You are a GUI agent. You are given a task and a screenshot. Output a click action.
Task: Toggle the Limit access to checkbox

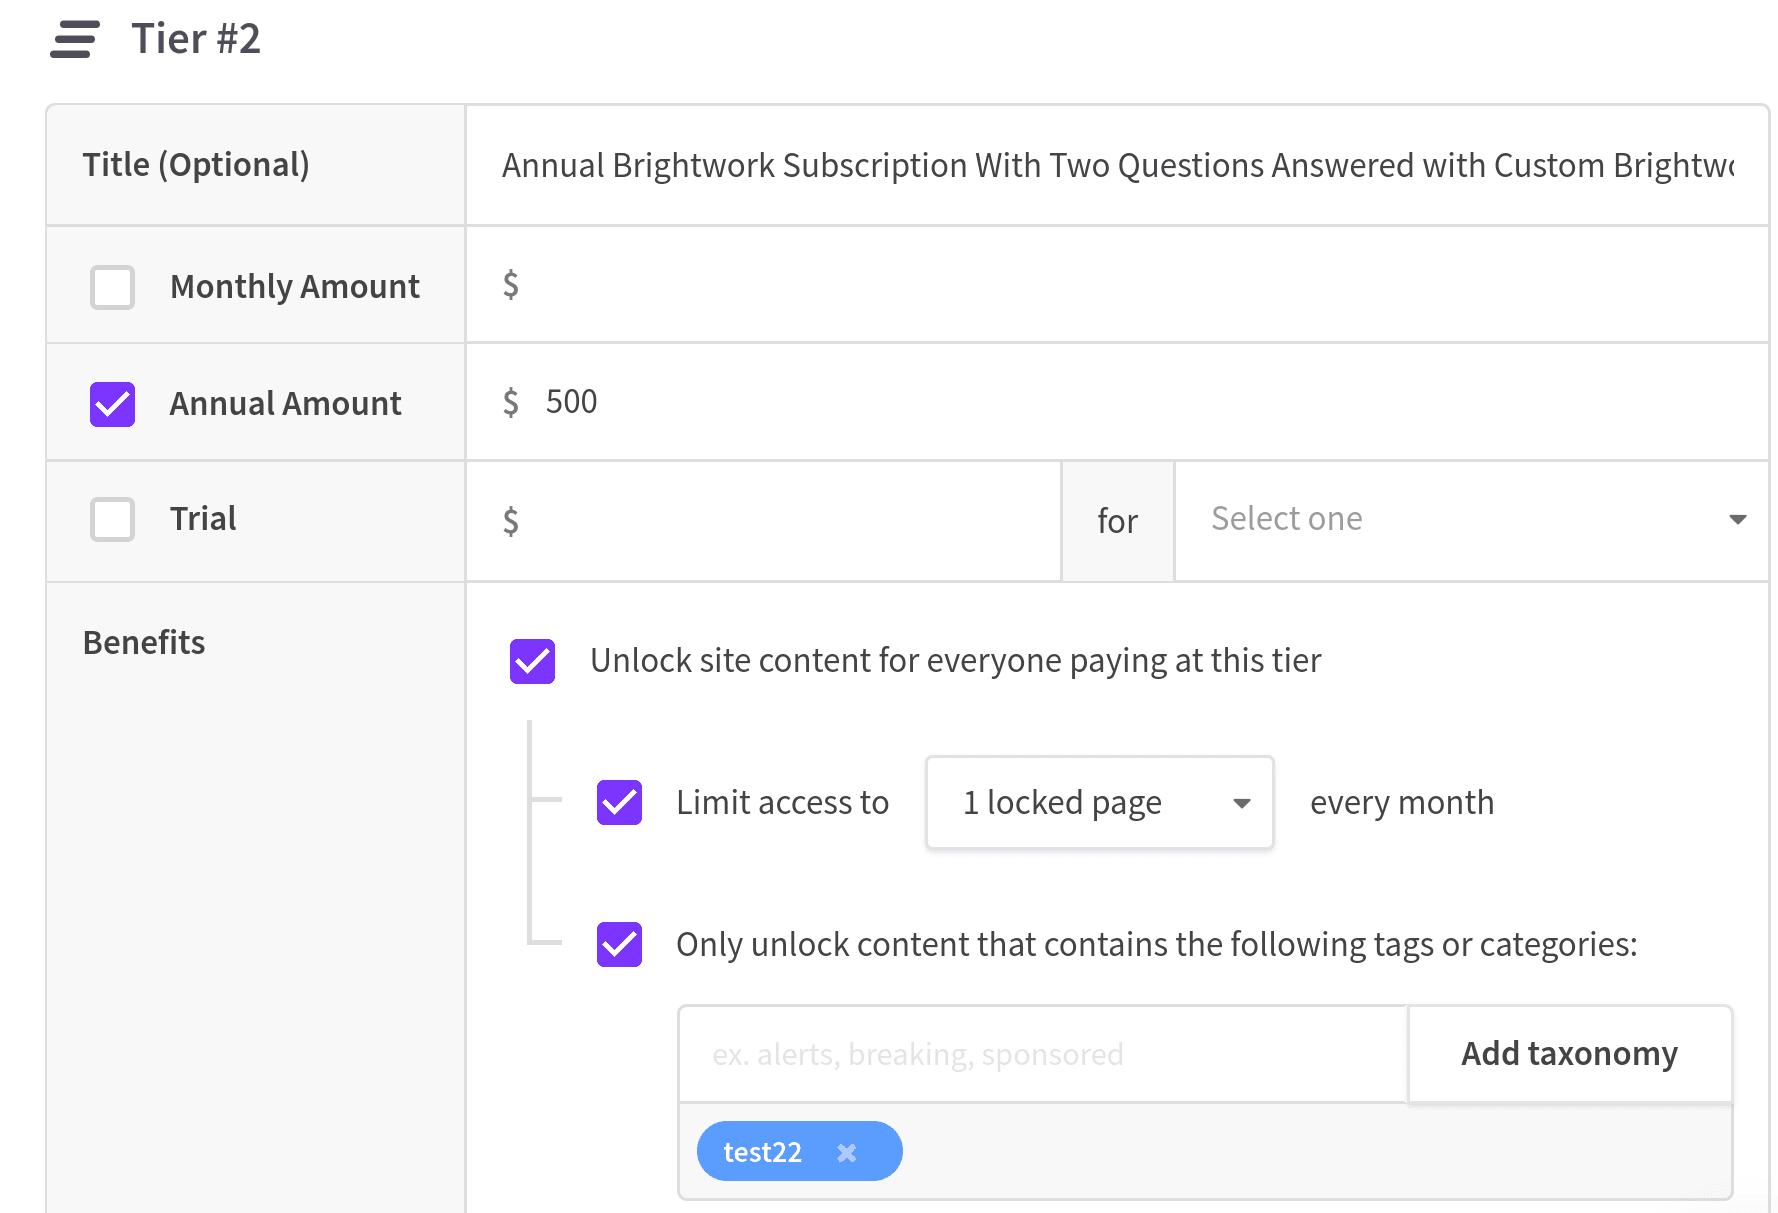(619, 802)
